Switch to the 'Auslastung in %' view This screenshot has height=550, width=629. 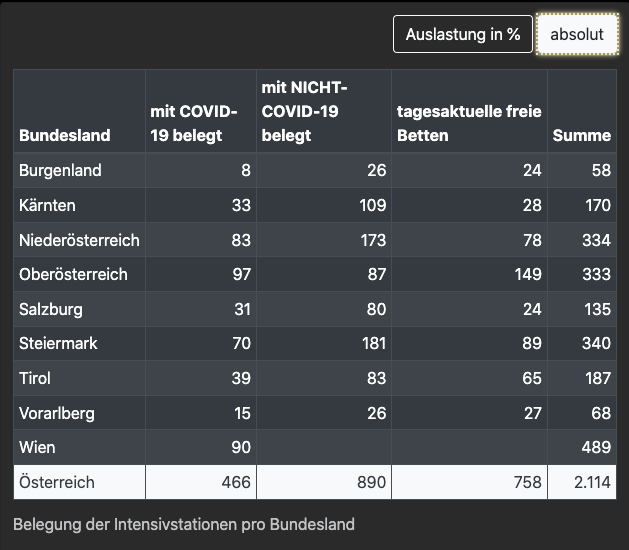click(x=463, y=34)
